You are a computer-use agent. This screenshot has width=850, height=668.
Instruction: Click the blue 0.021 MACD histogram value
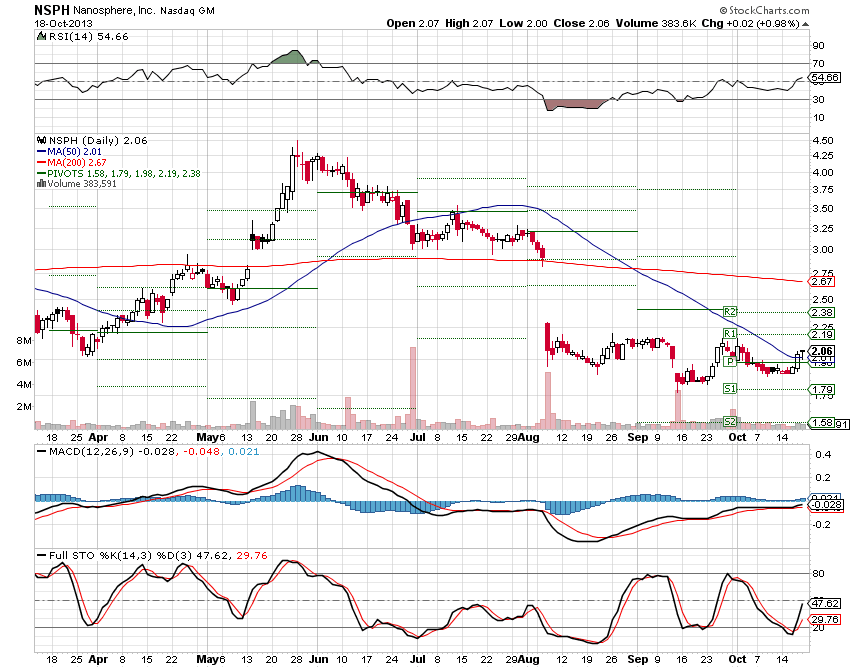[243, 452]
